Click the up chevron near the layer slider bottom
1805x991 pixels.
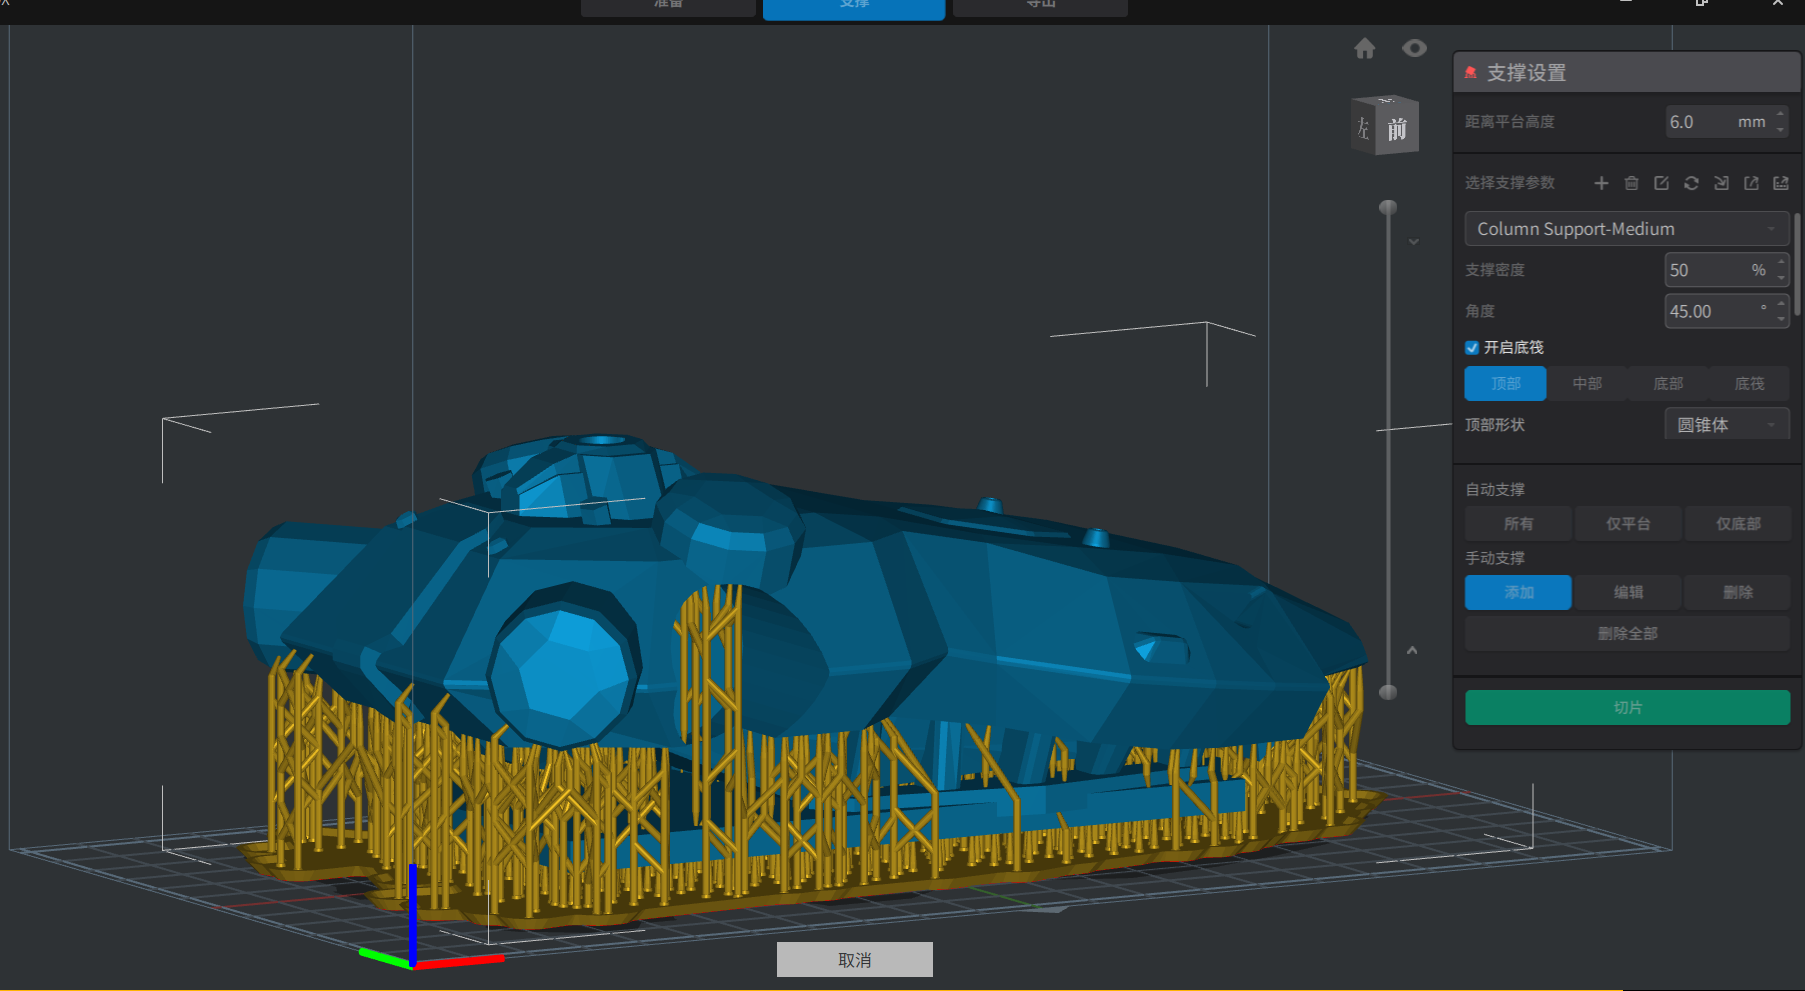click(x=1412, y=650)
